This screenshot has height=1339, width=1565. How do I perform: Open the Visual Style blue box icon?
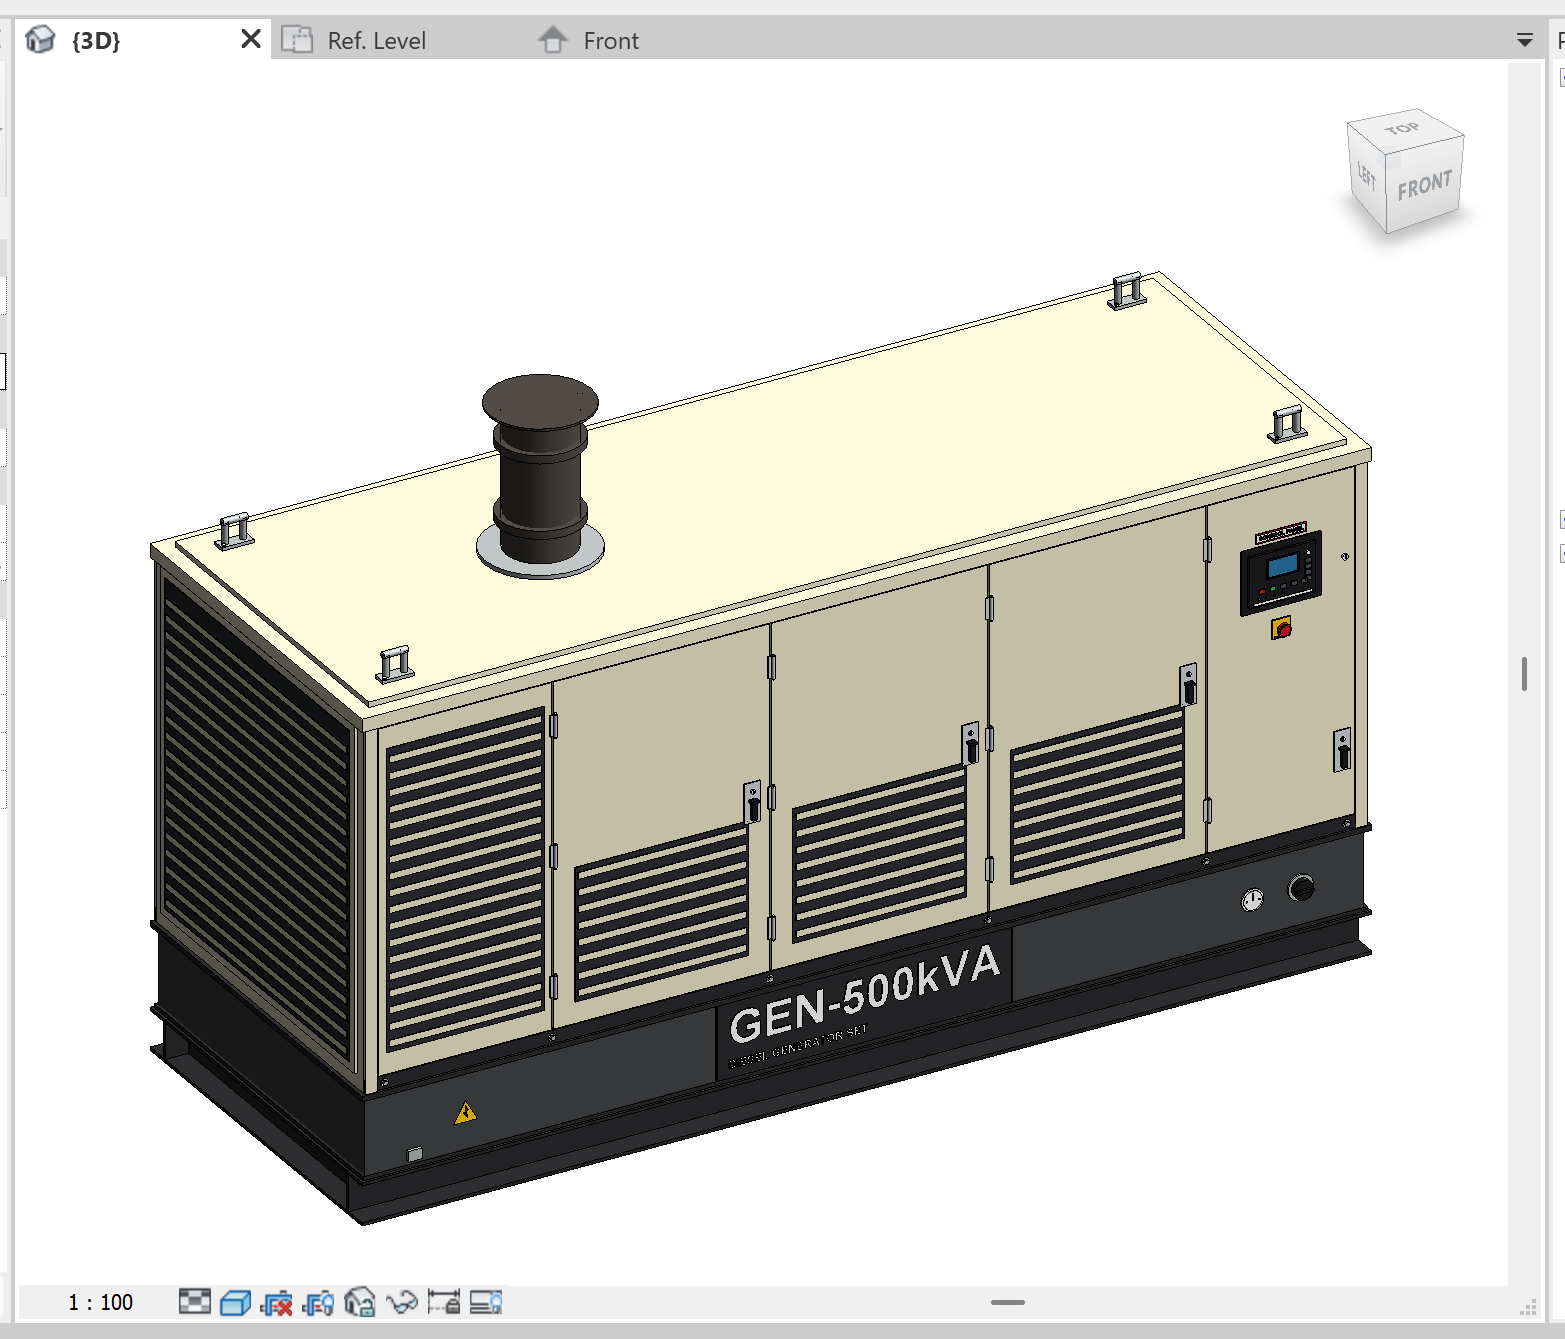(235, 1302)
